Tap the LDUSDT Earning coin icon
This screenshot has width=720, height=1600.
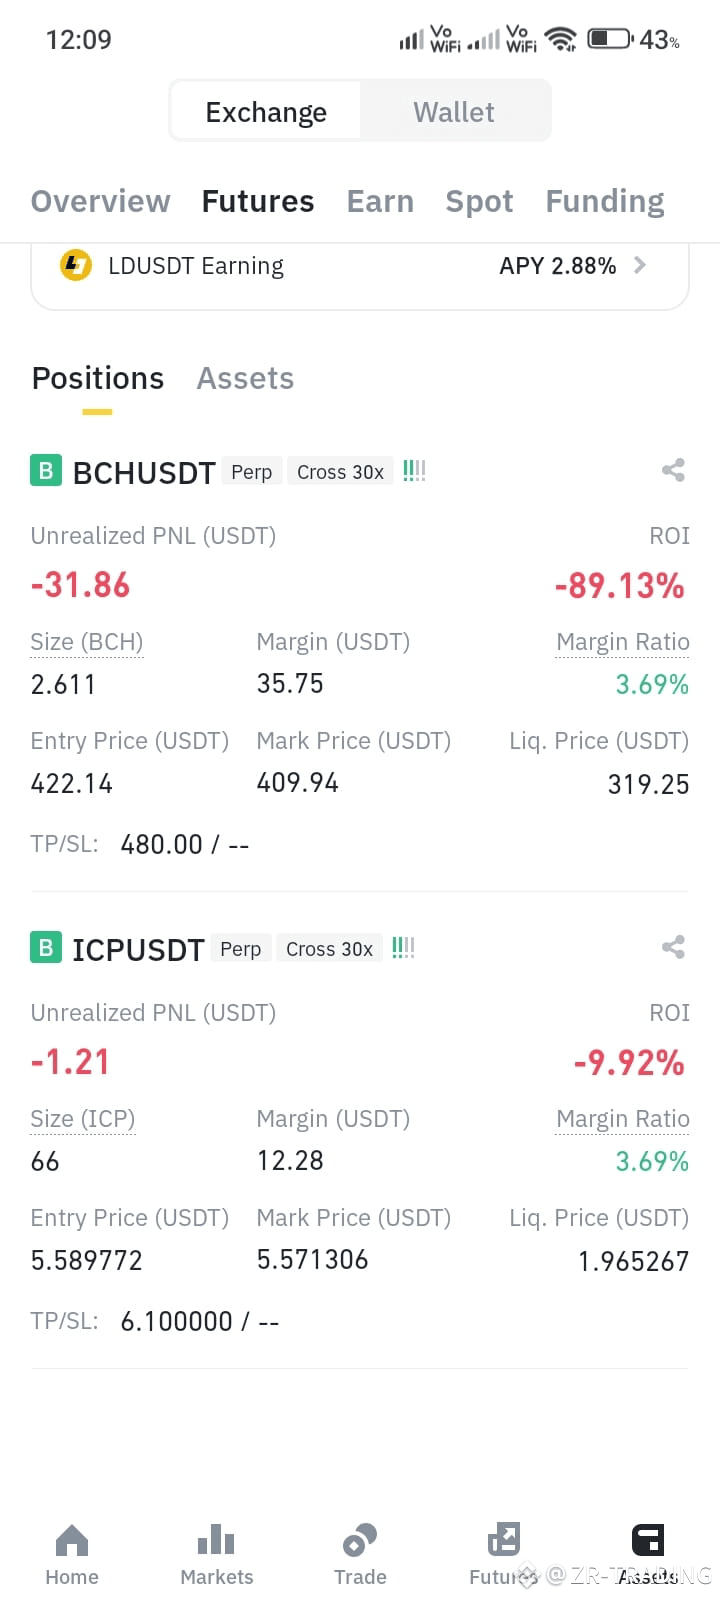coord(76,265)
